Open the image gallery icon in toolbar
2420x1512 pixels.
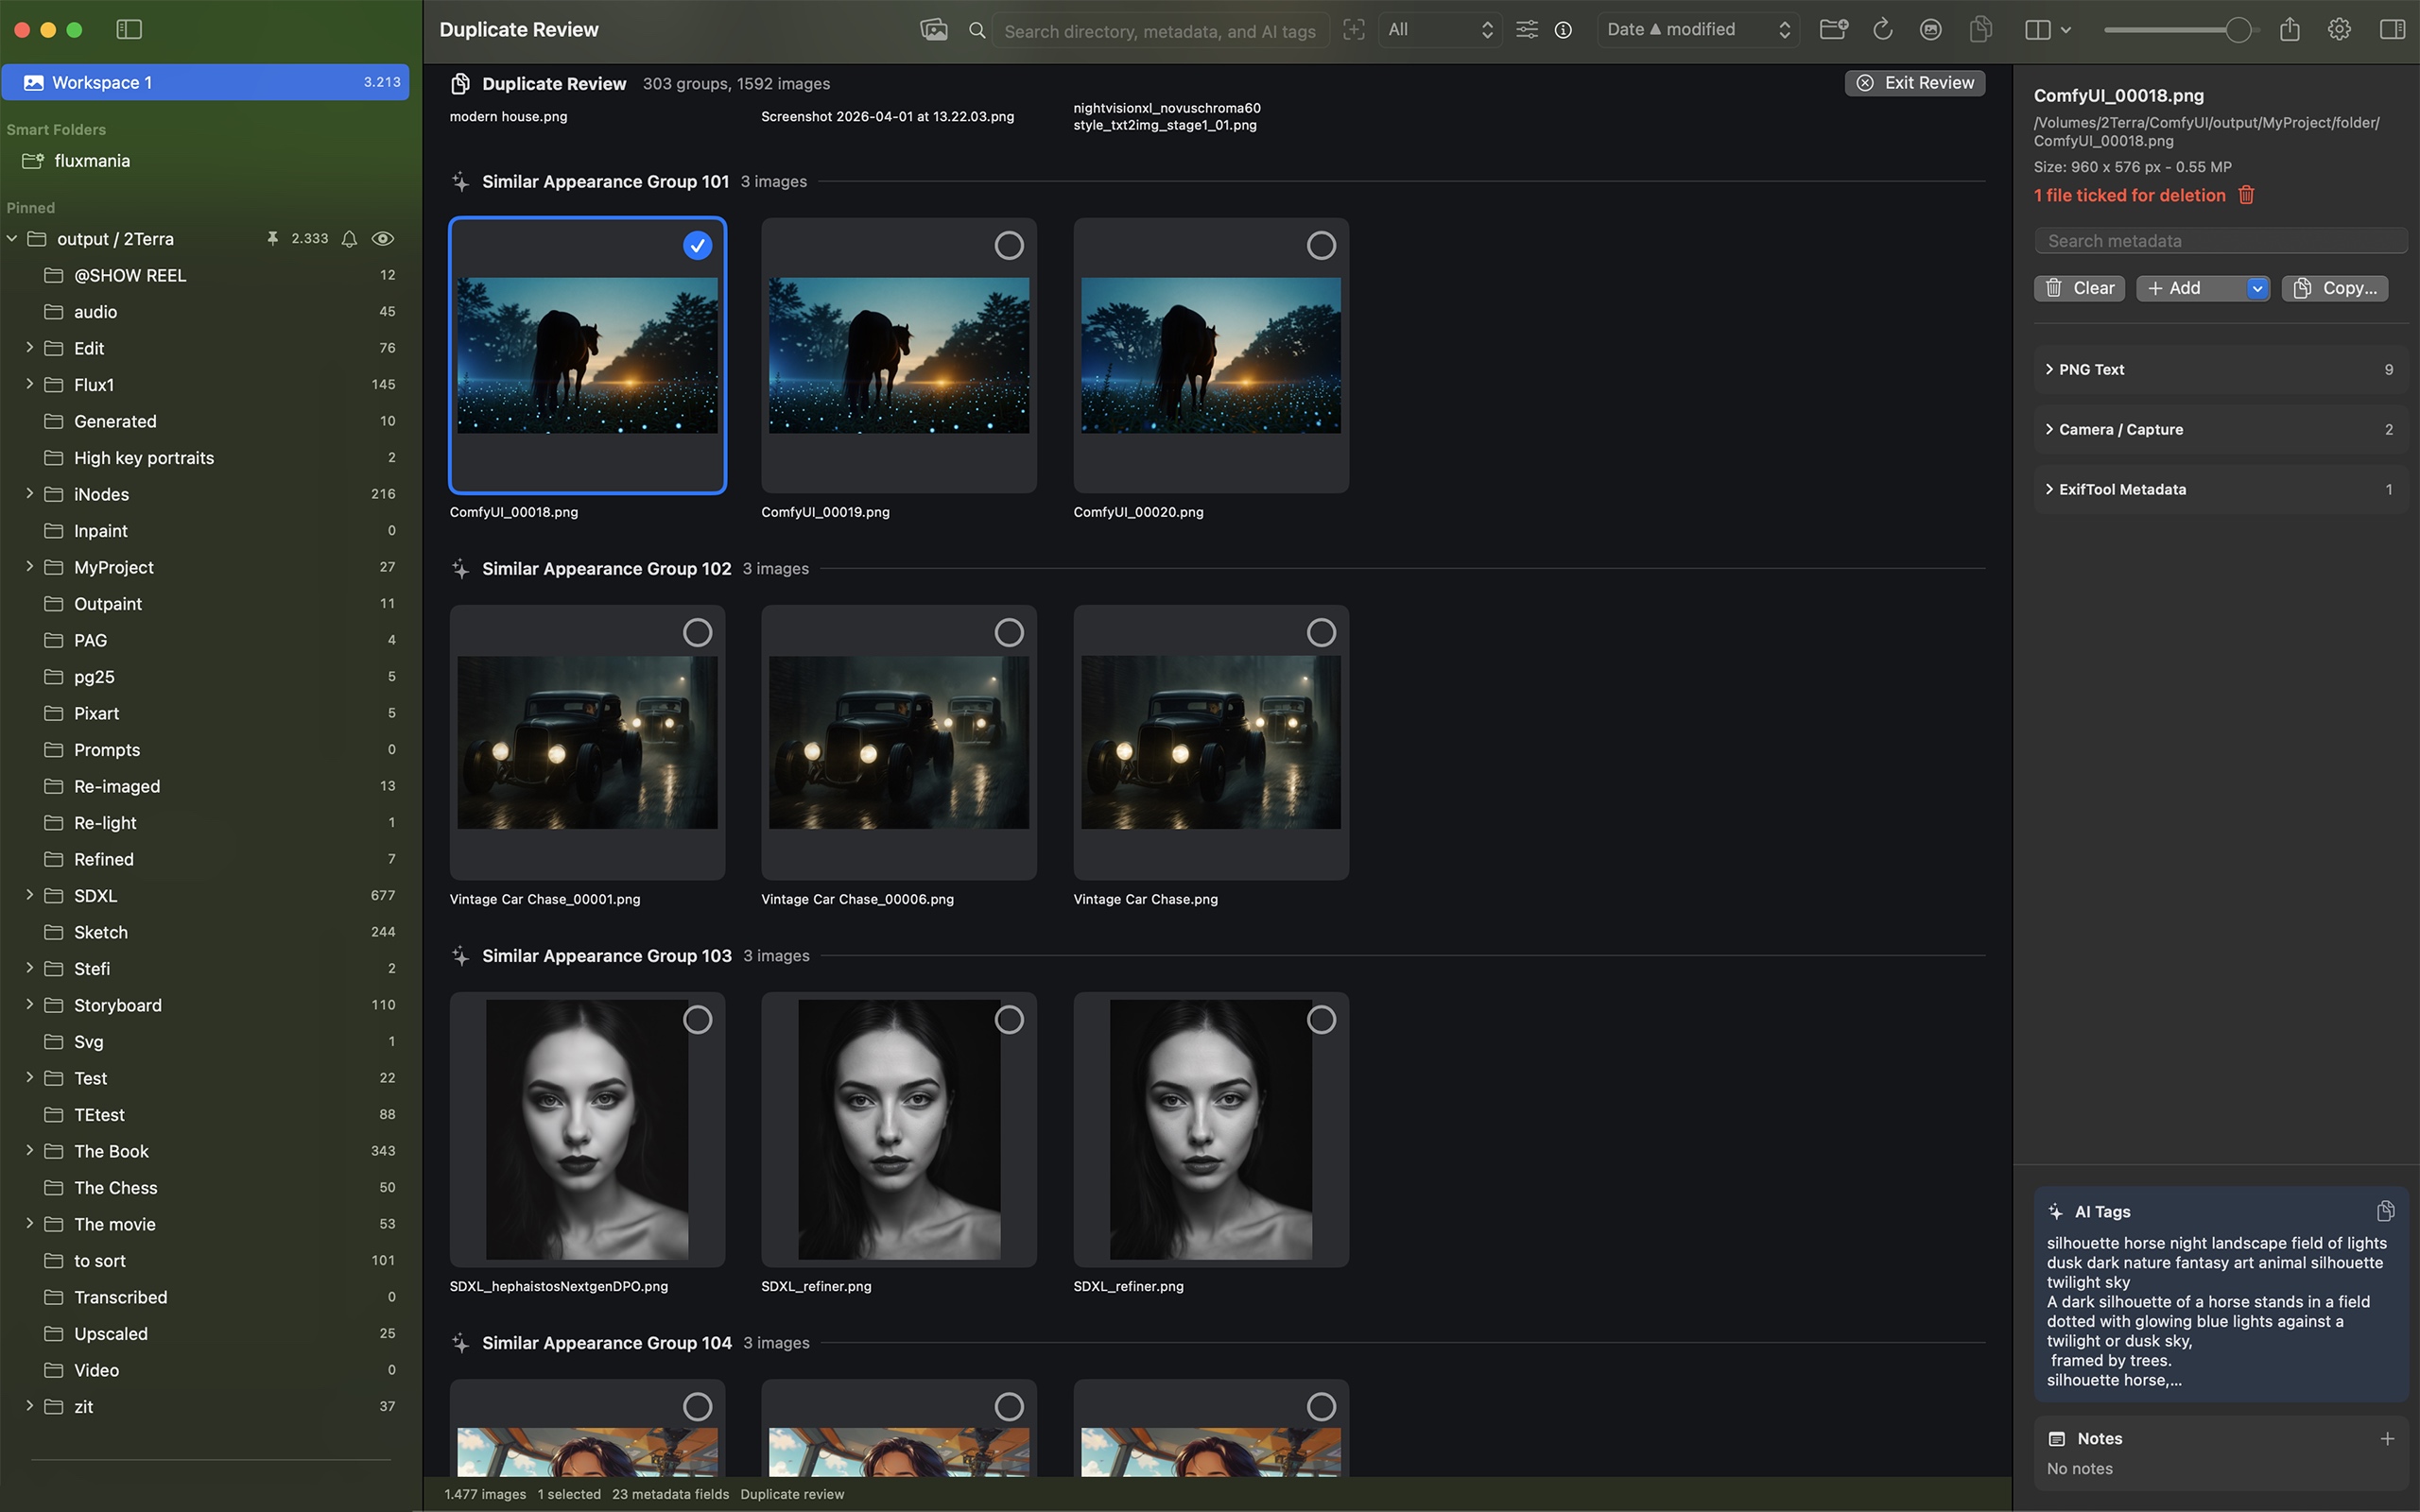point(933,30)
